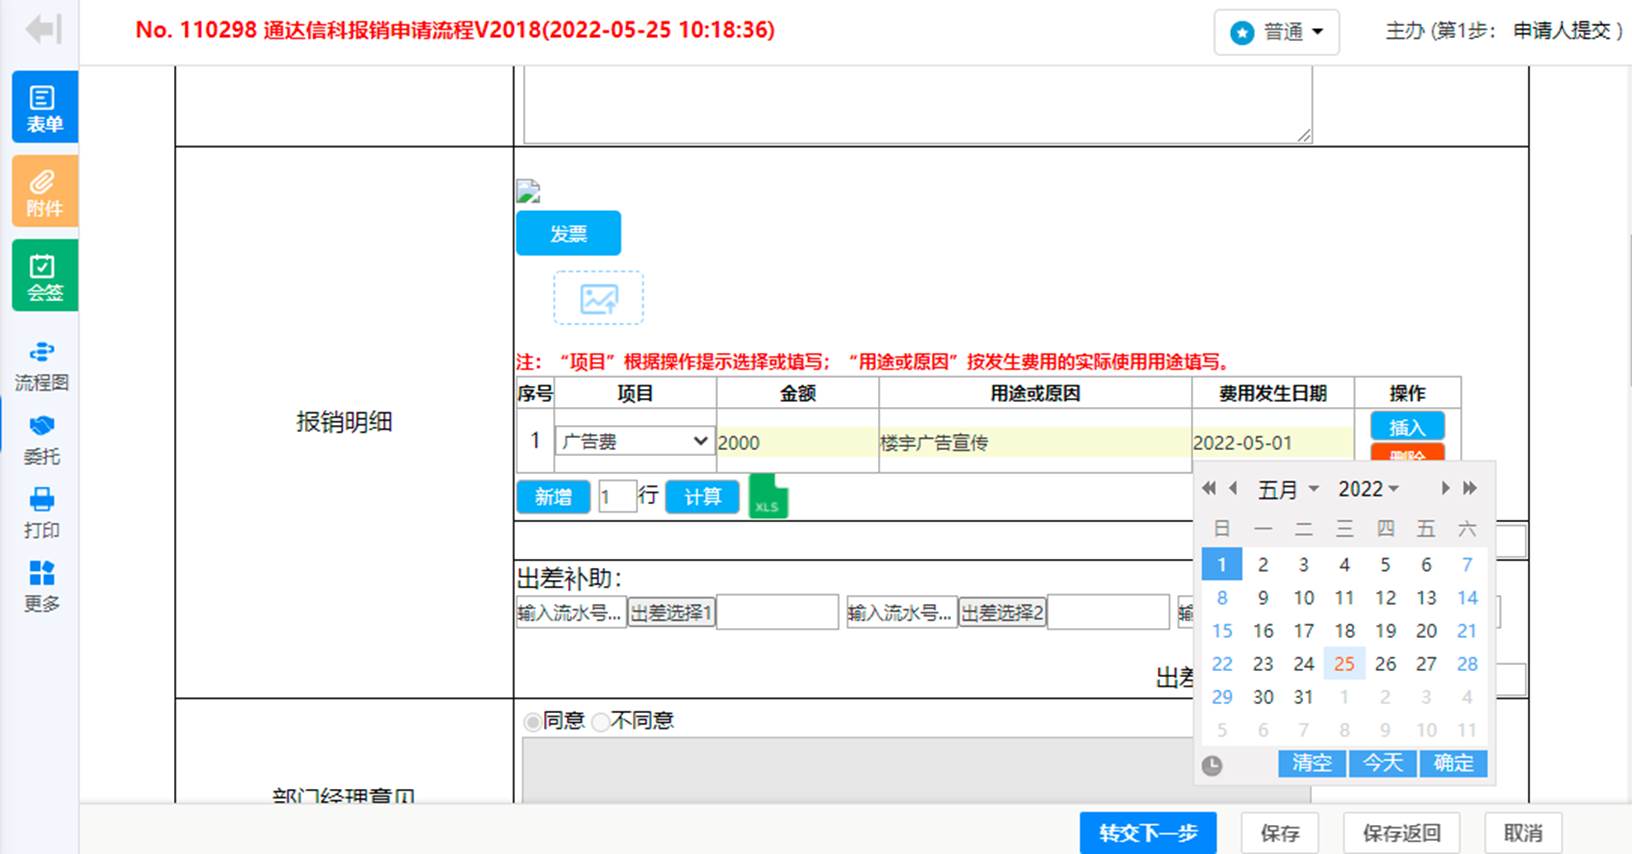1632x854 pixels.
Task: Select day 31 in the calendar
Action: (1303, 696)
